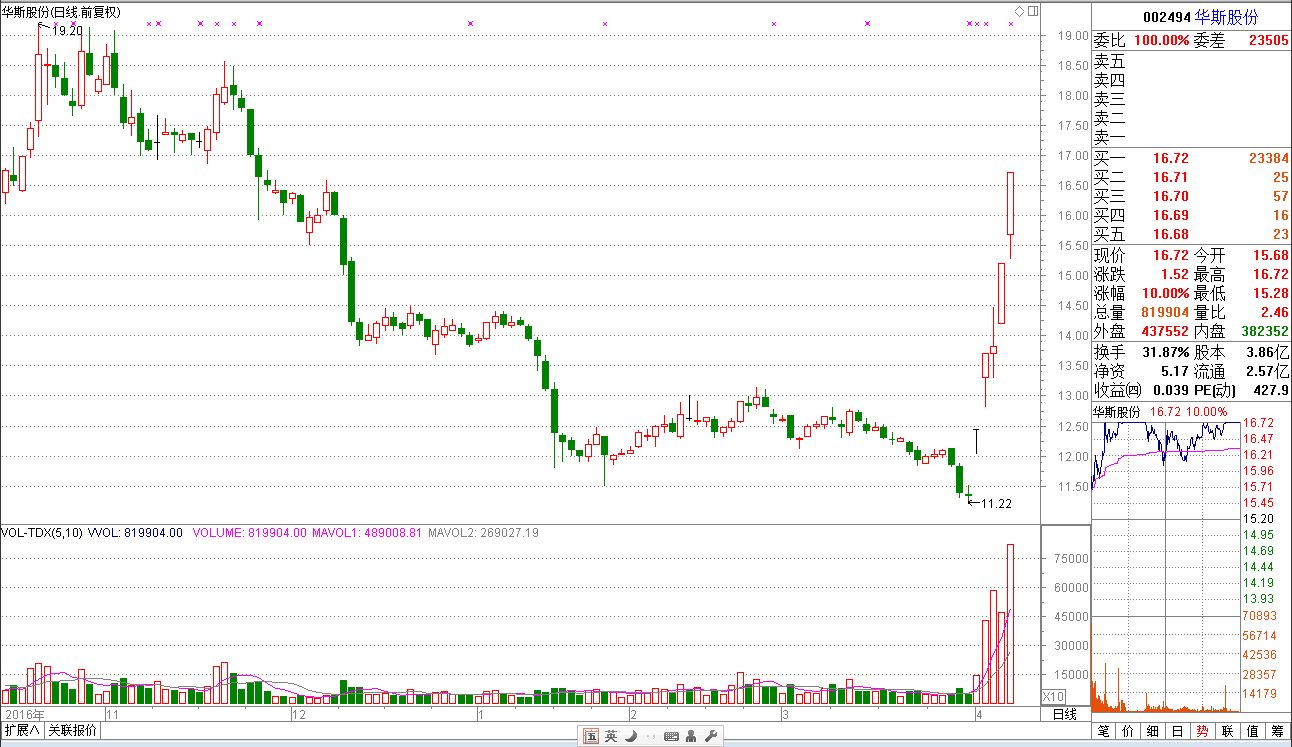Image resolution: width=1292 pixels, height=747 pixels.
Task: Click the 收益(四) 0.039 value
Action: (1172, 391)
